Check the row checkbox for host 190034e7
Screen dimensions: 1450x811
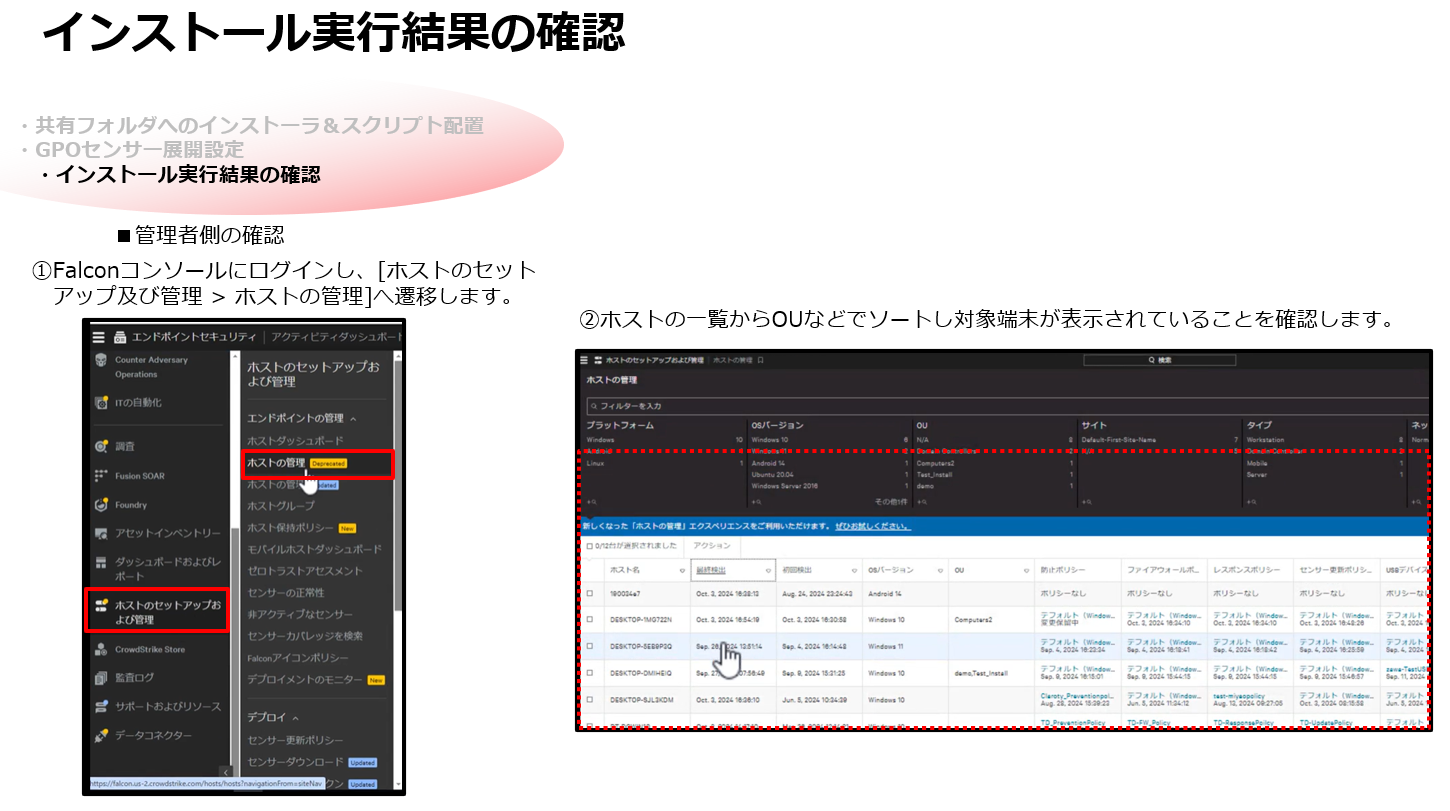coord(589,594)
